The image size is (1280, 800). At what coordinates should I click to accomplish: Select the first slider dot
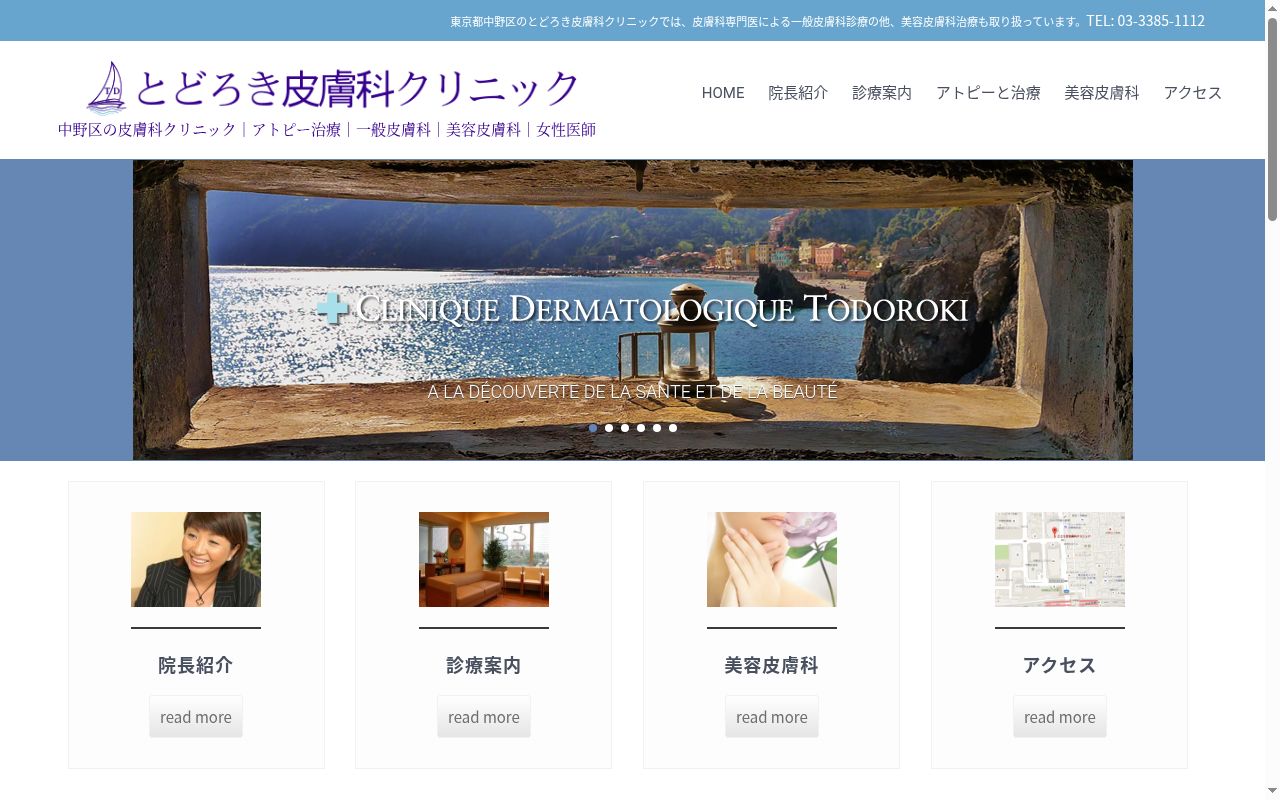pyautogui.click(x=593, y=428)
